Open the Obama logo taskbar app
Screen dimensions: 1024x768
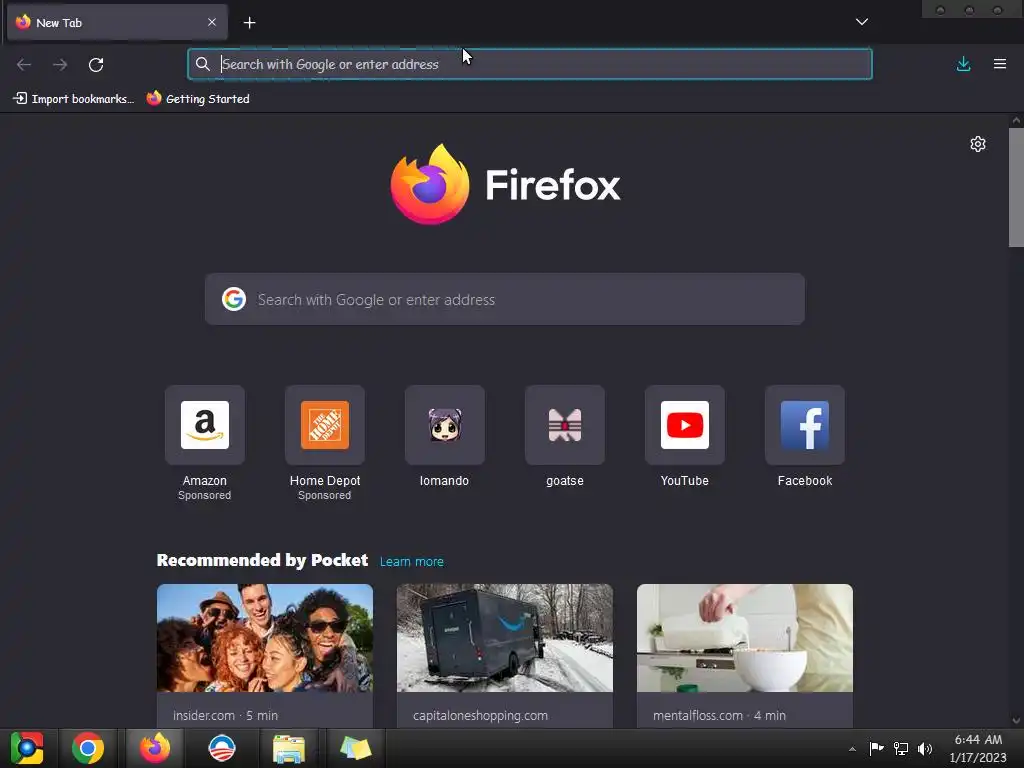pyautogui.click(x=222, y=748)
